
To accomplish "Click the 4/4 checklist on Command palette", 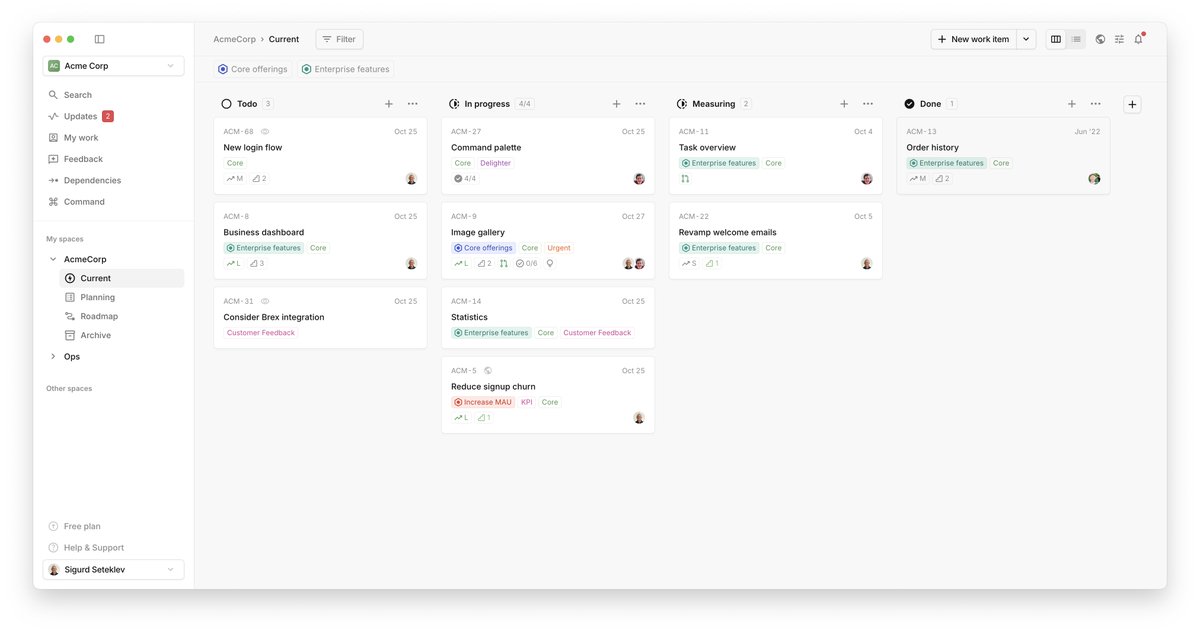I will (465, 179).
